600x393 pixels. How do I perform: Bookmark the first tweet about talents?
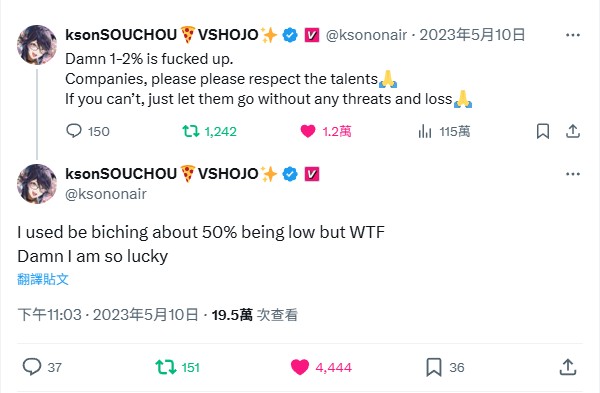[x=543, y=131]
